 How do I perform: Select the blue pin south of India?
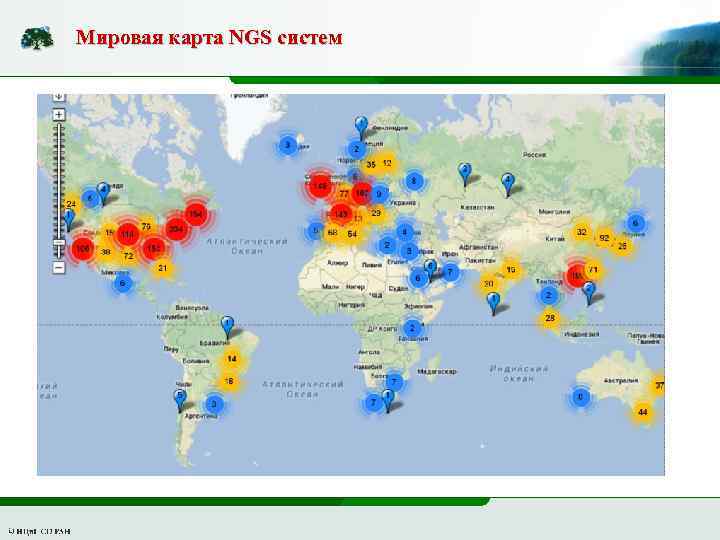pos(493,303)
